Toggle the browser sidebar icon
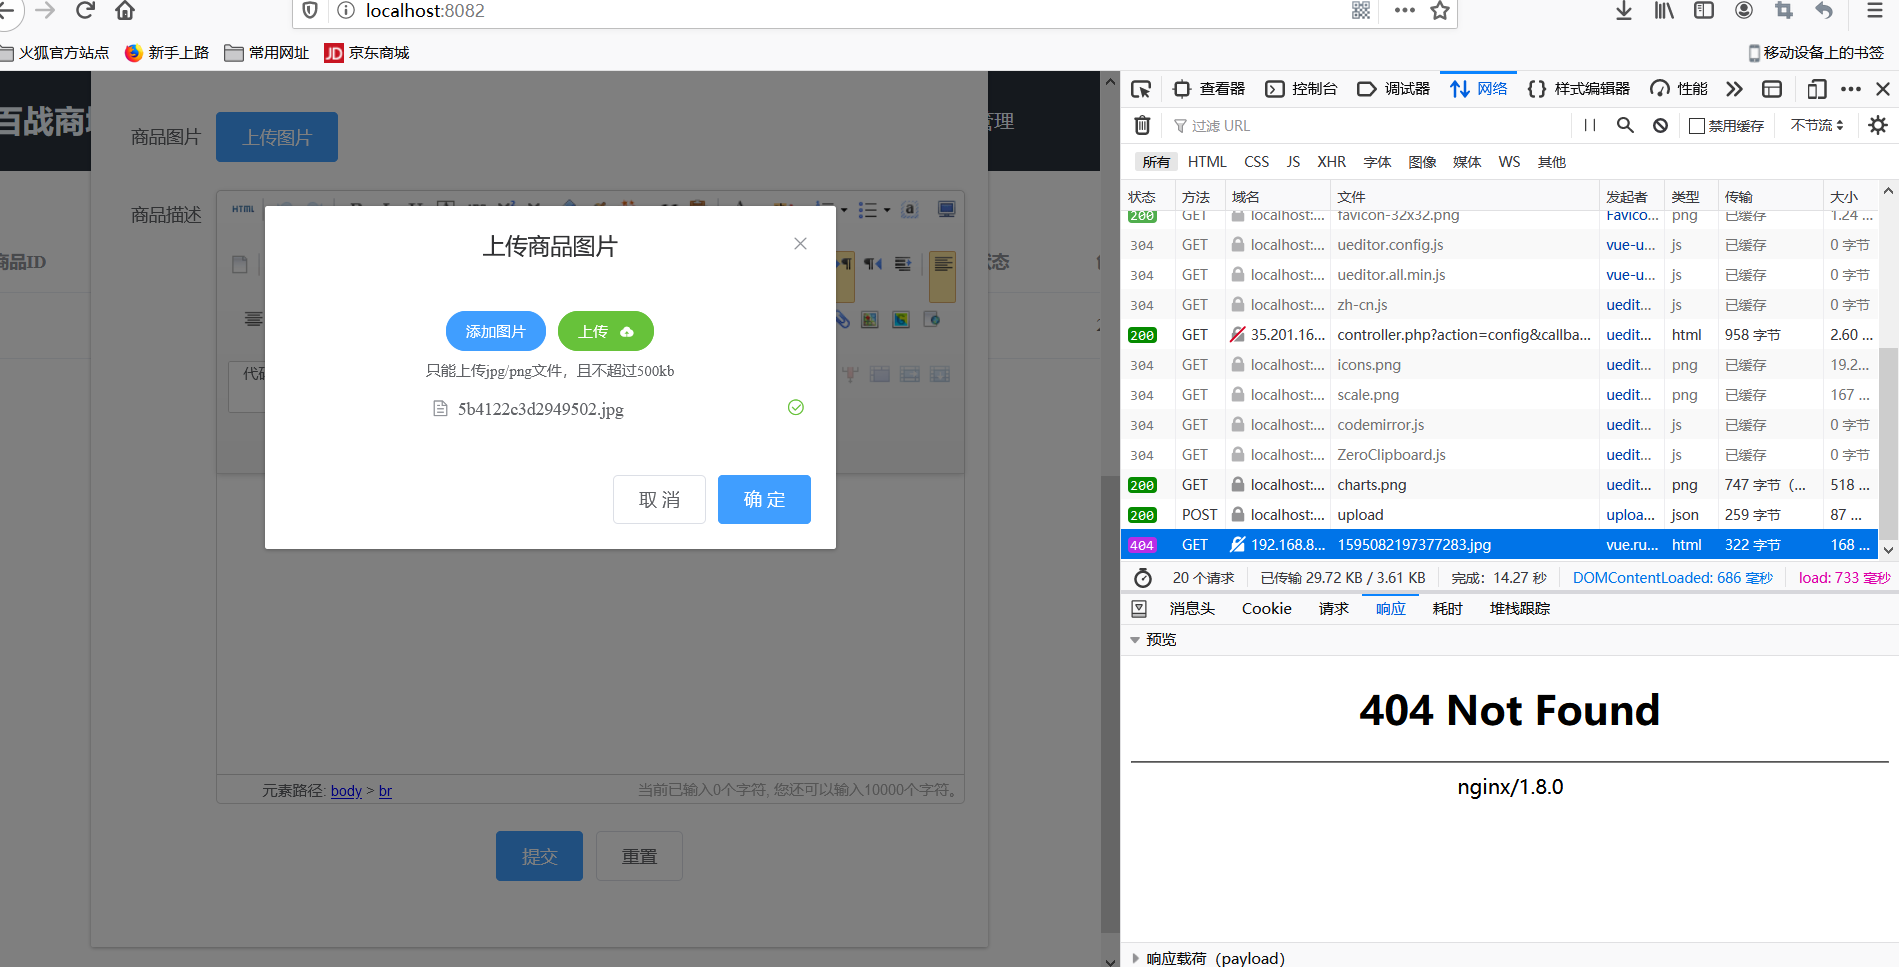1899x967 pixels. tap(1704, 10)
